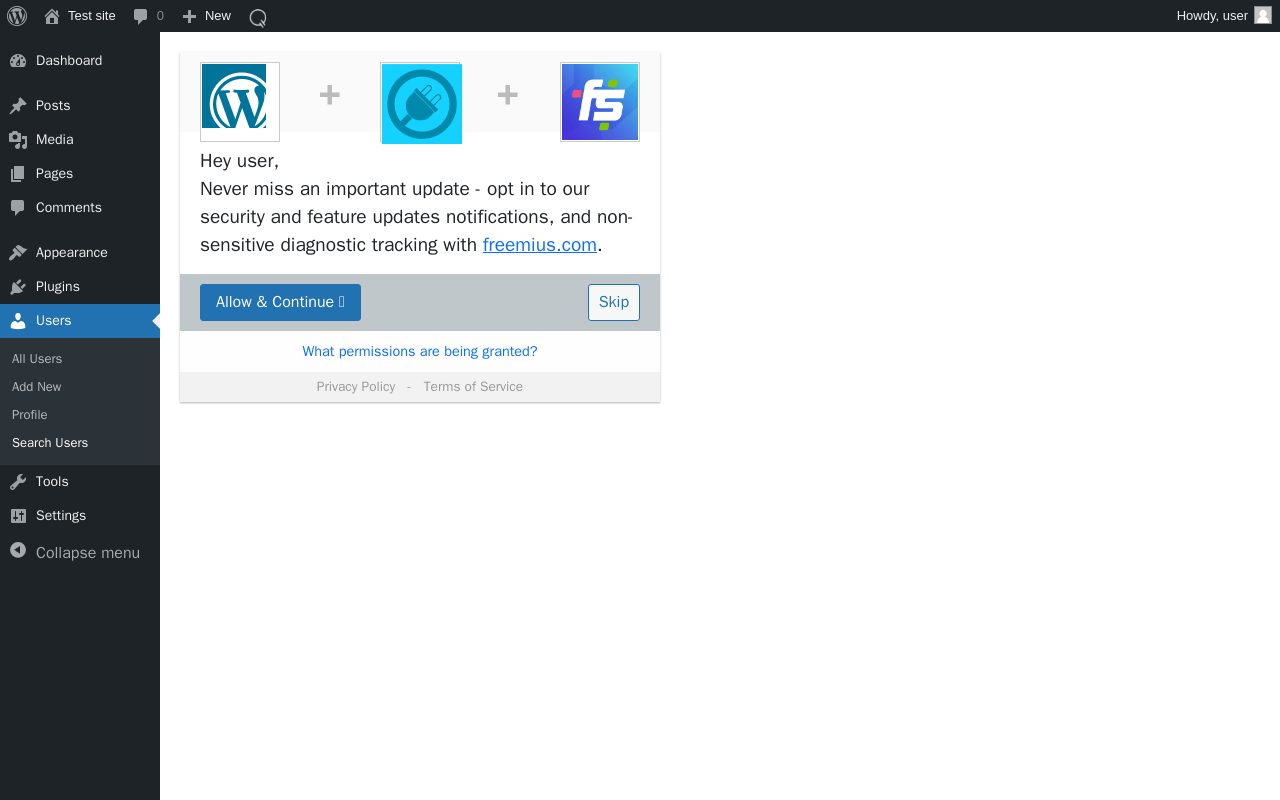Open the Users menu

(80, 320)
